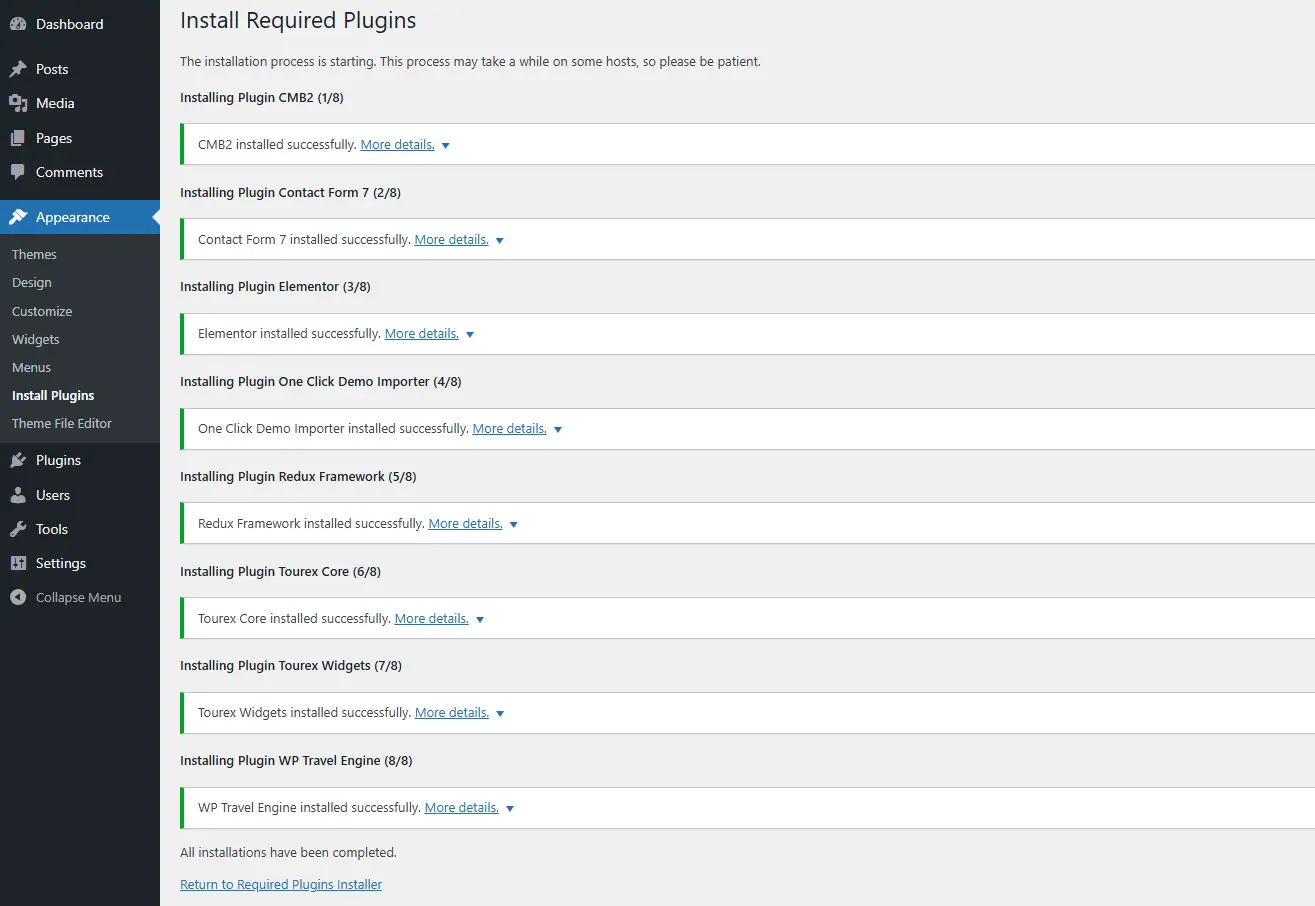1315x906 pixels.
Task: Open the Themes submenu item
Action: click(34, 254)
